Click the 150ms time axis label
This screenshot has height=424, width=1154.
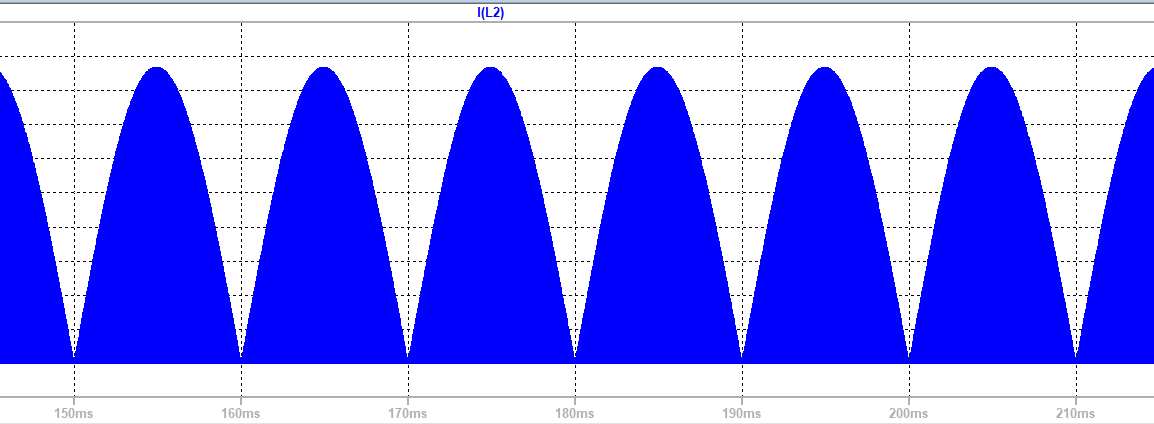[74, 412]
